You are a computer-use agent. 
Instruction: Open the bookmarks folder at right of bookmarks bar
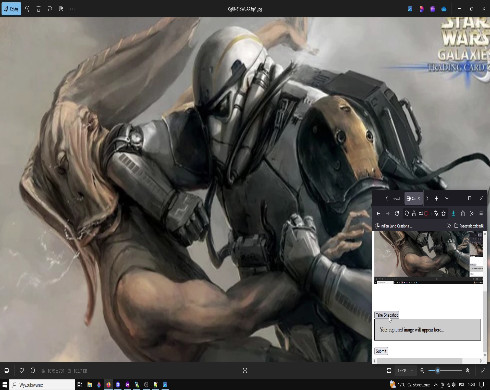pos(469,226)
